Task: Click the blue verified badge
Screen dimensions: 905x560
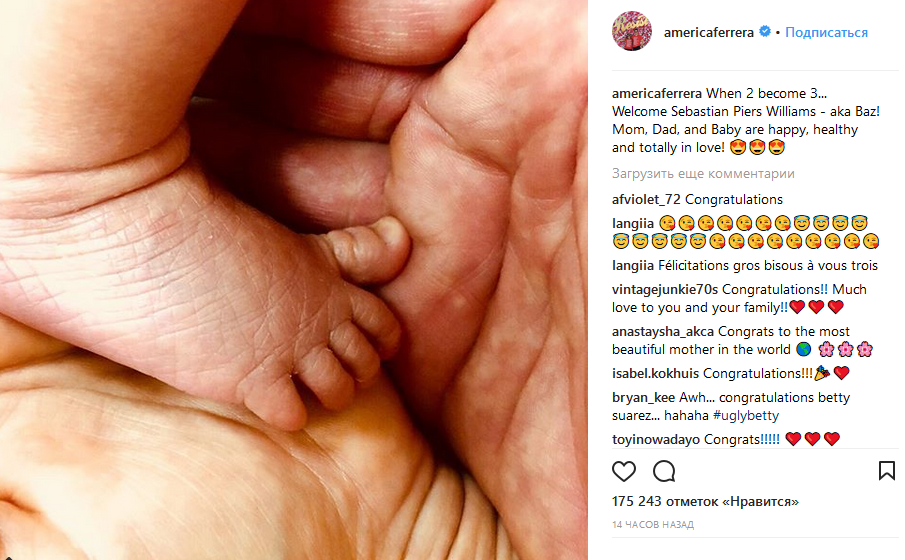Action: 765,32
